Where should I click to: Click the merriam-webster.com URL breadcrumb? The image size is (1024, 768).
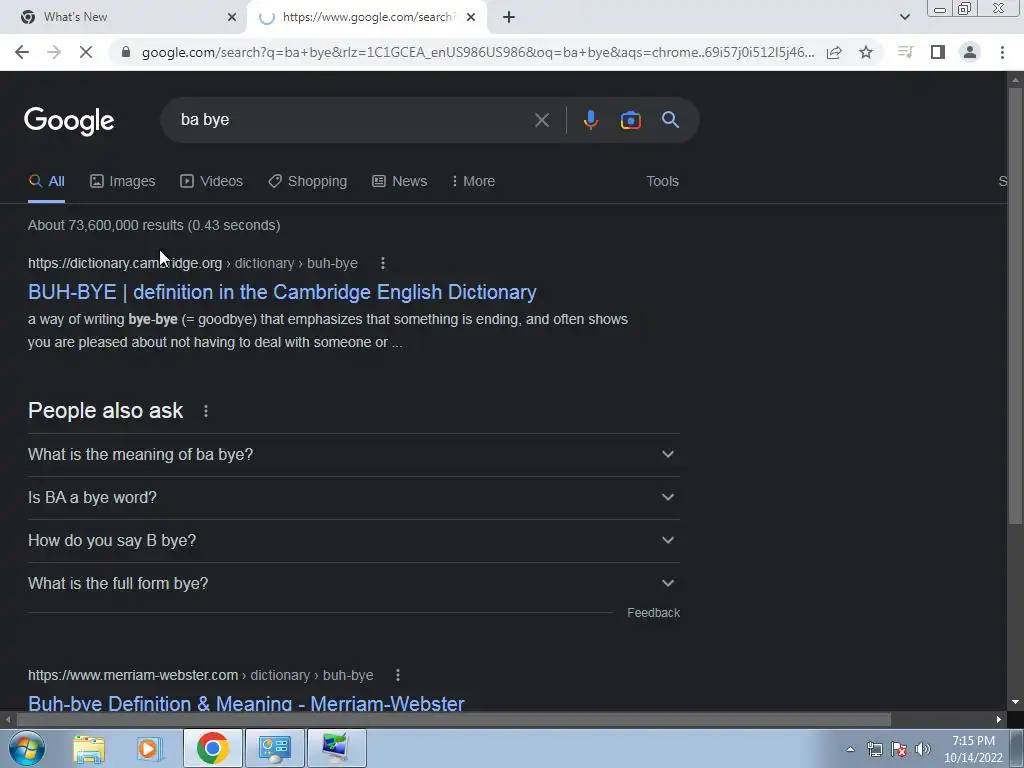click(200, 675)
